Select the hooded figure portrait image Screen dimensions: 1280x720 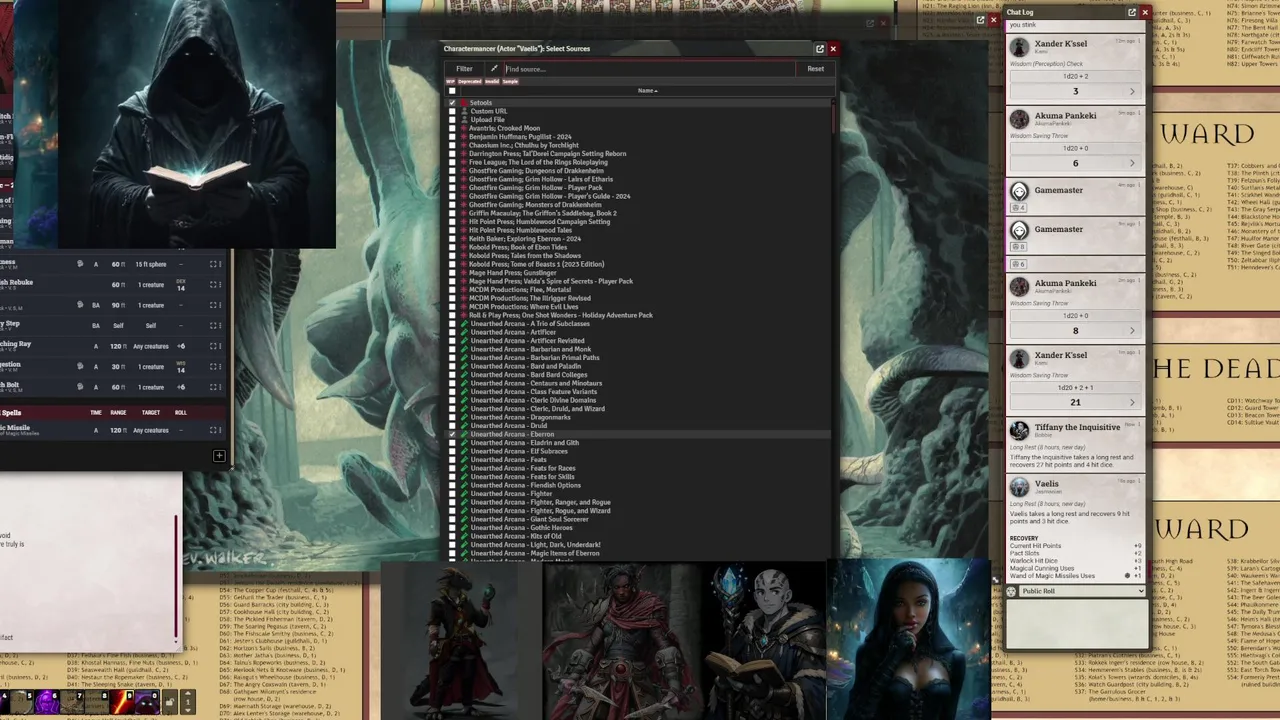click(196, 124)
